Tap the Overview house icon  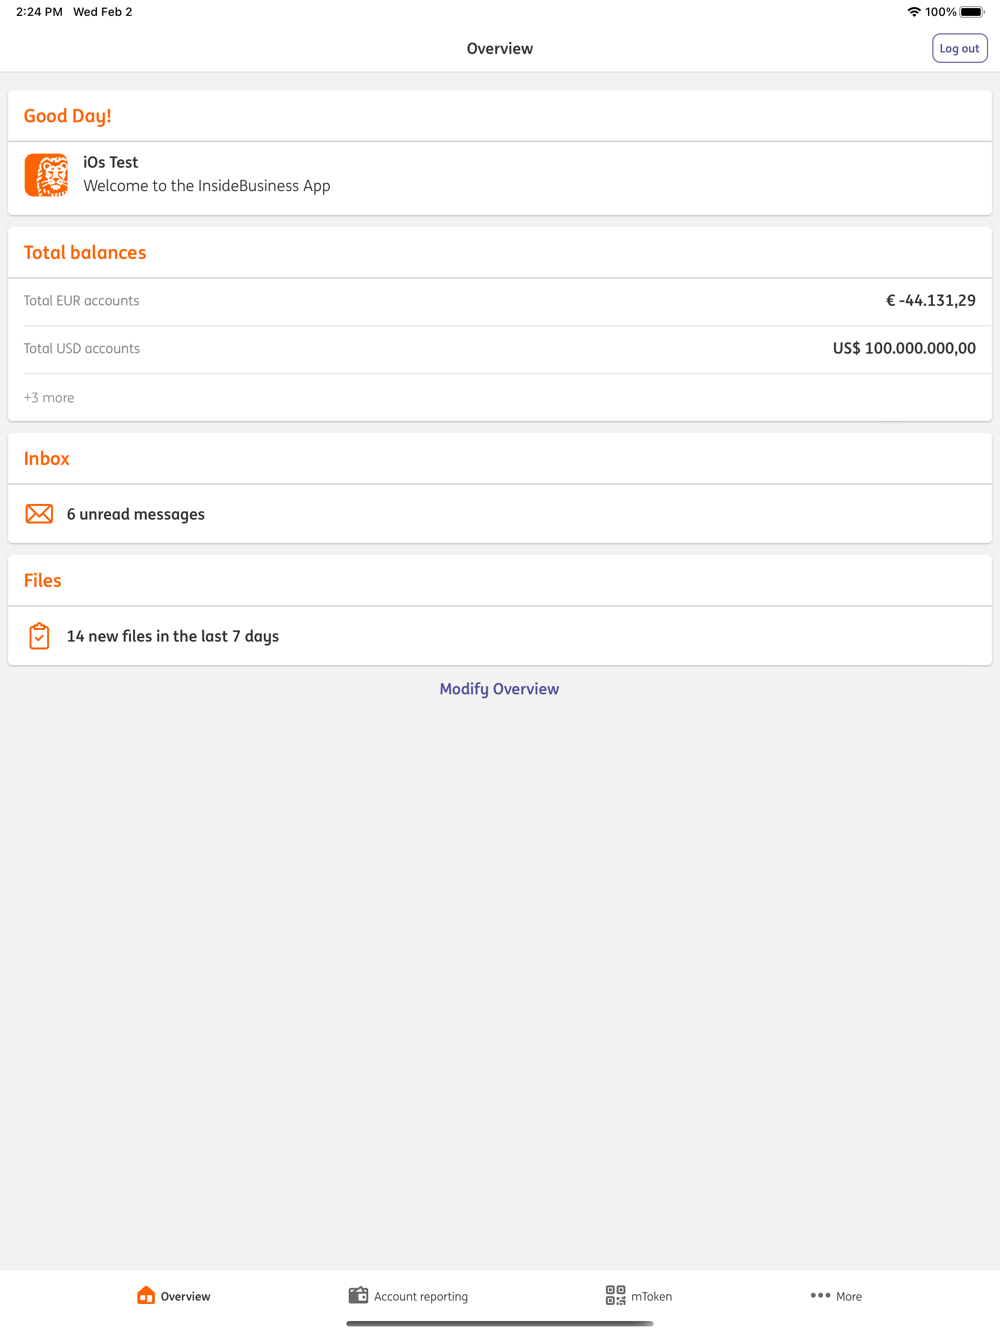tap(146, 1295)
